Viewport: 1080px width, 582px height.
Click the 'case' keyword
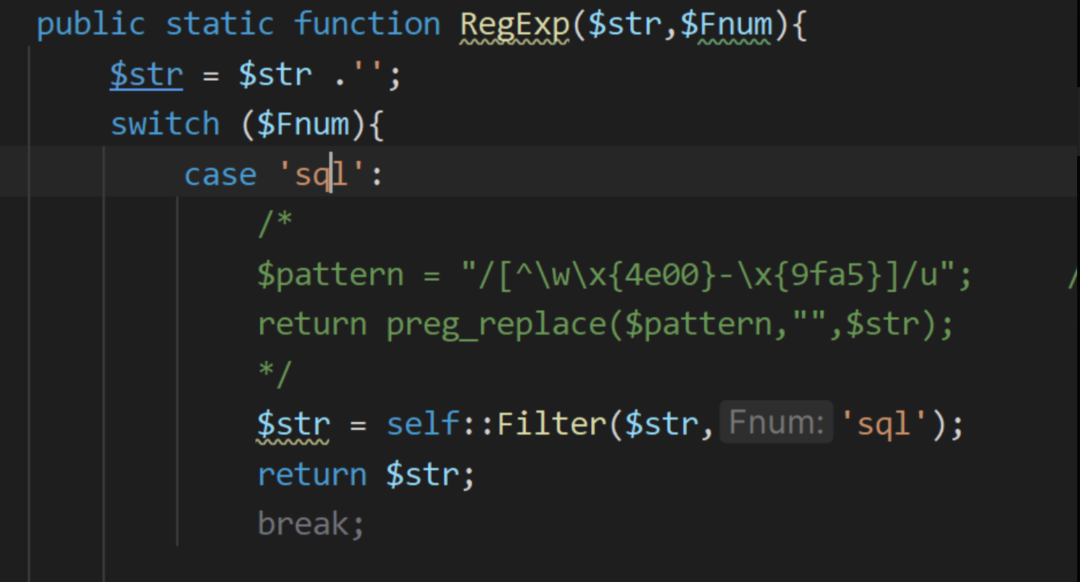click(x=220, y=175)
